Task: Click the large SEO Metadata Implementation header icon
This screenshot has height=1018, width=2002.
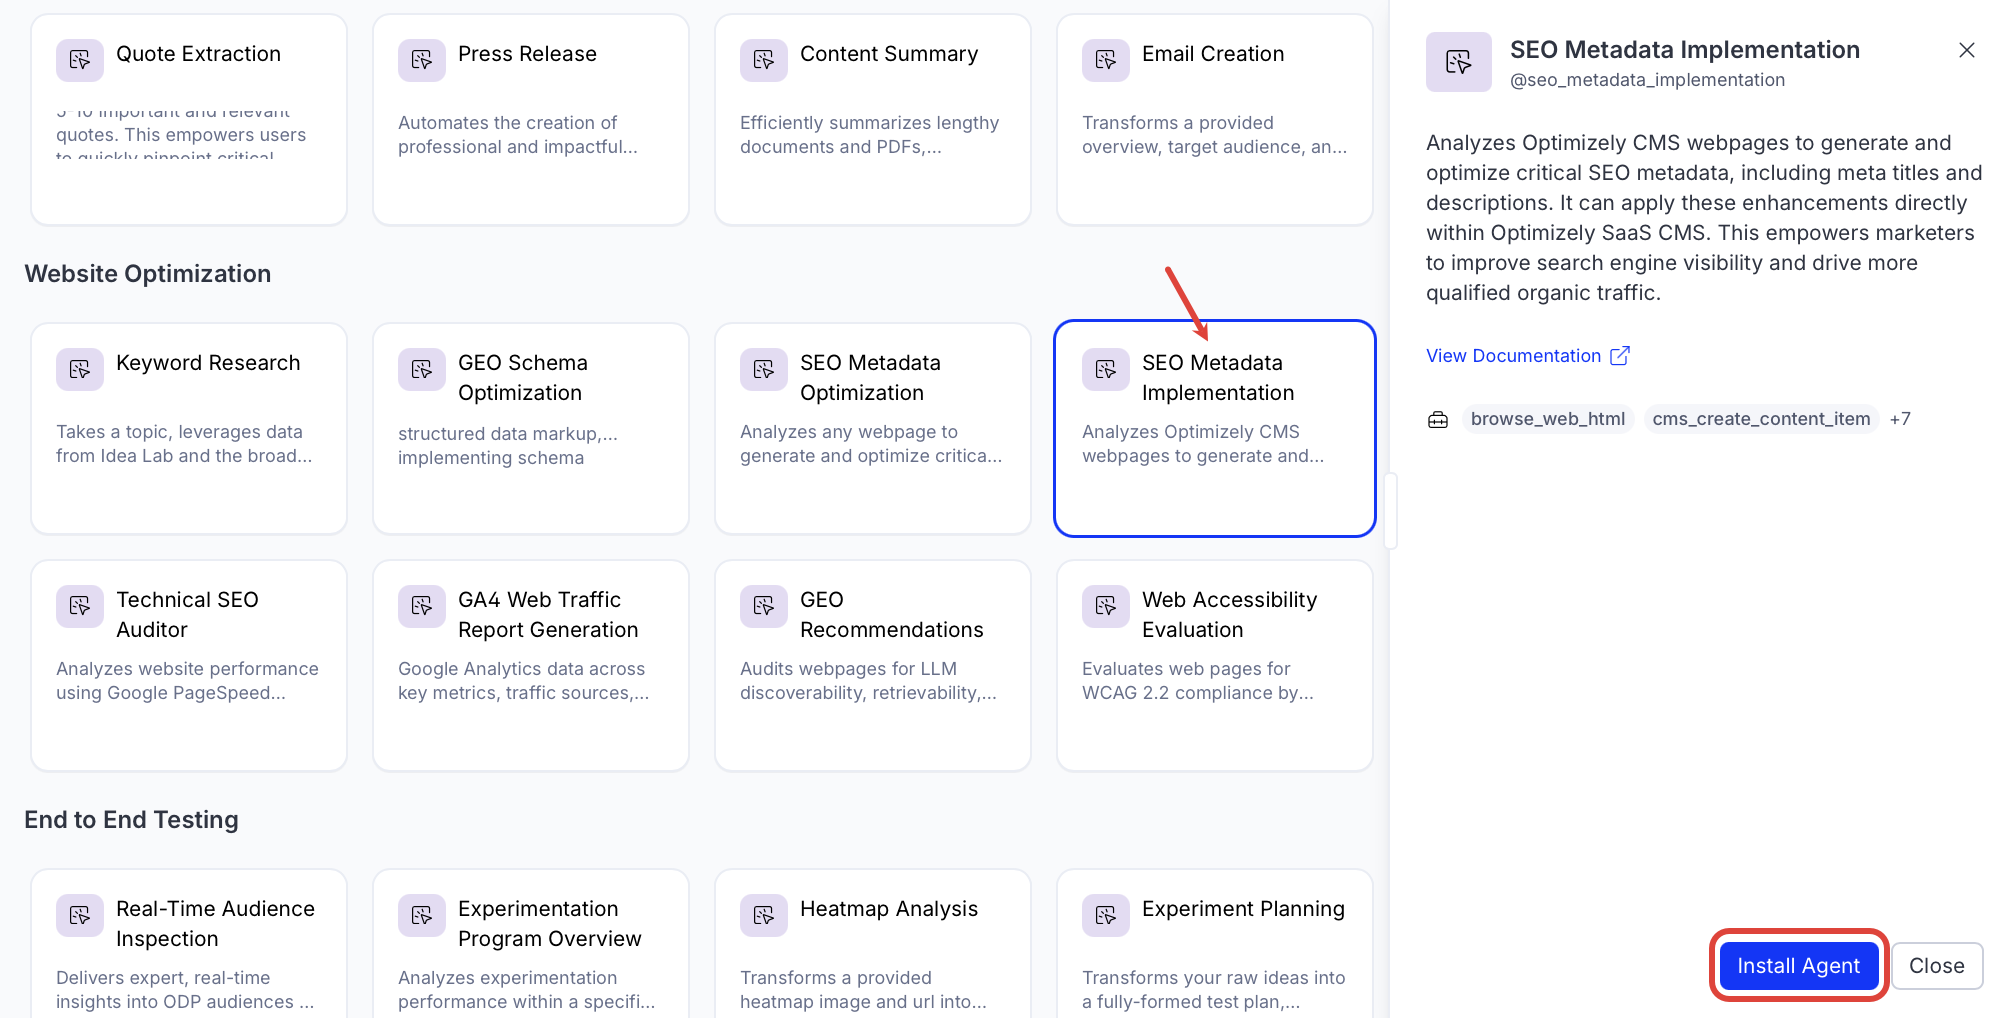Action: click(x=1458, y=62)
